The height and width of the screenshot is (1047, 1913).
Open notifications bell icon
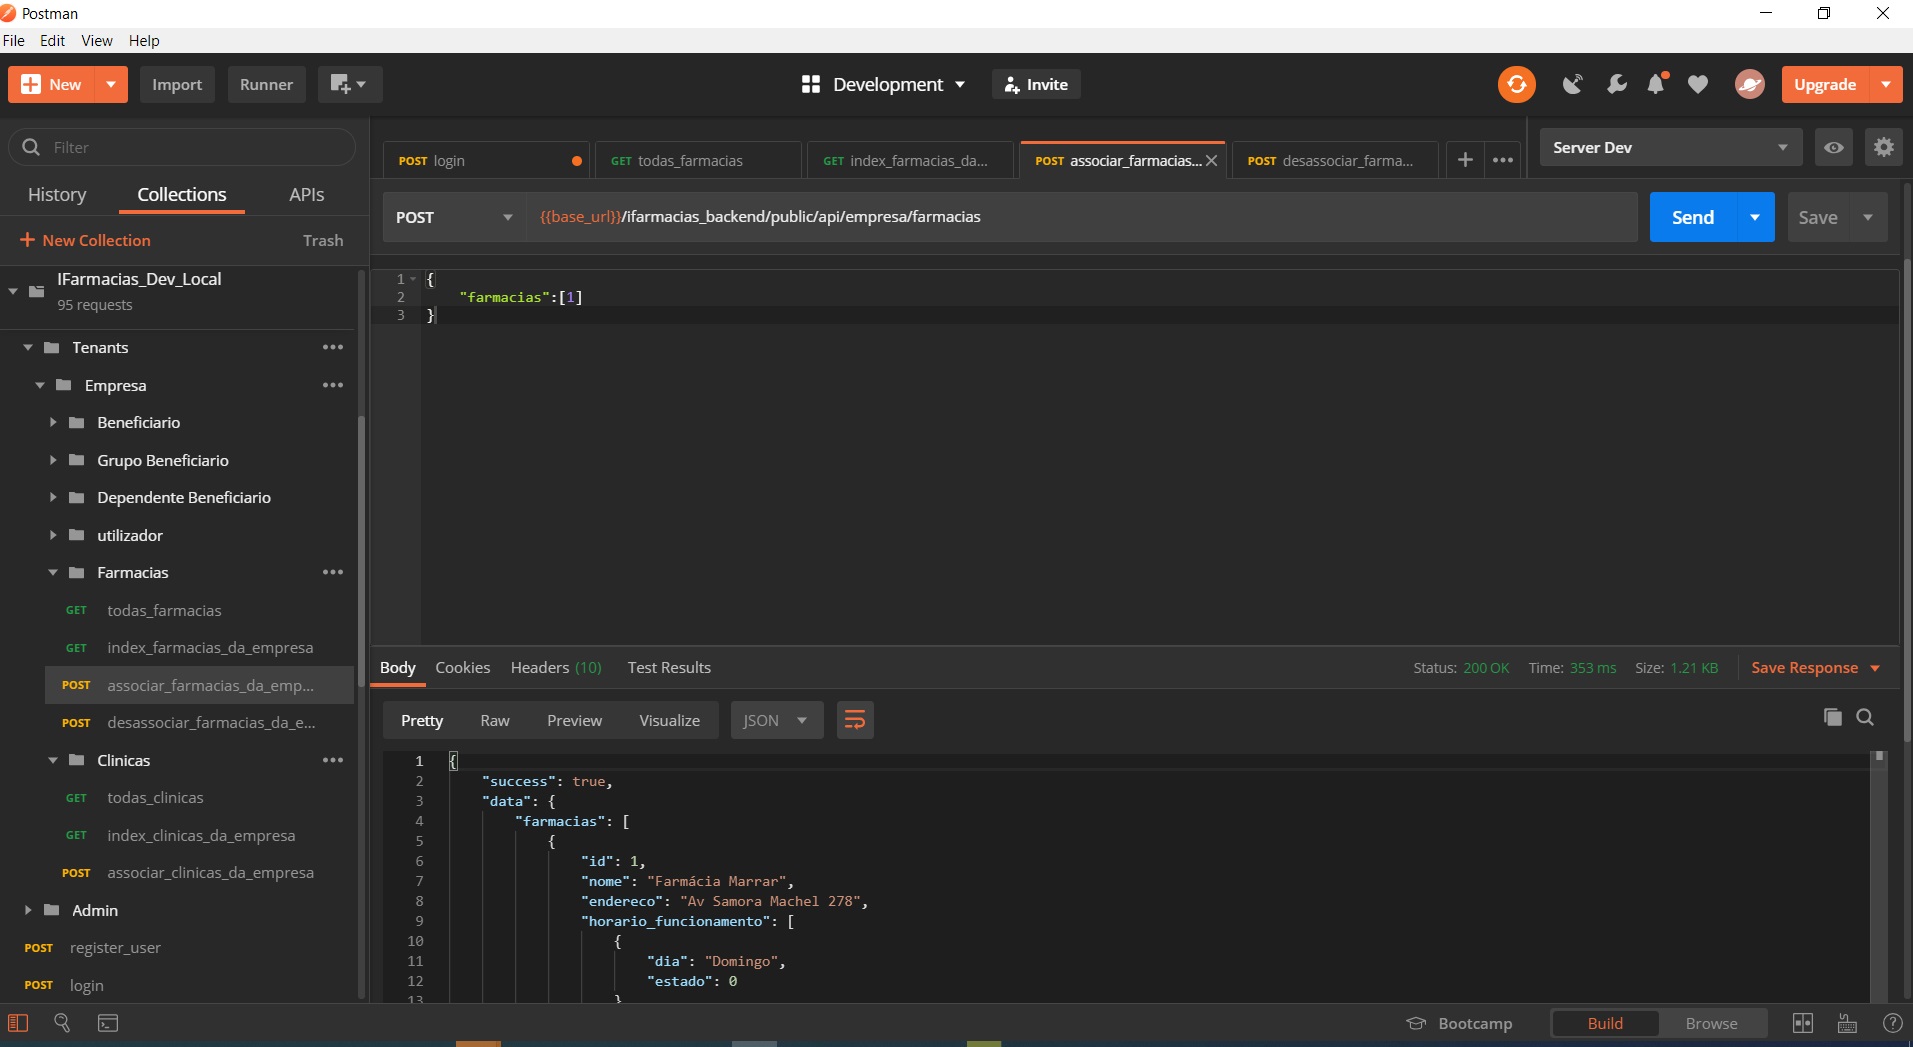tap(1657, 84)
